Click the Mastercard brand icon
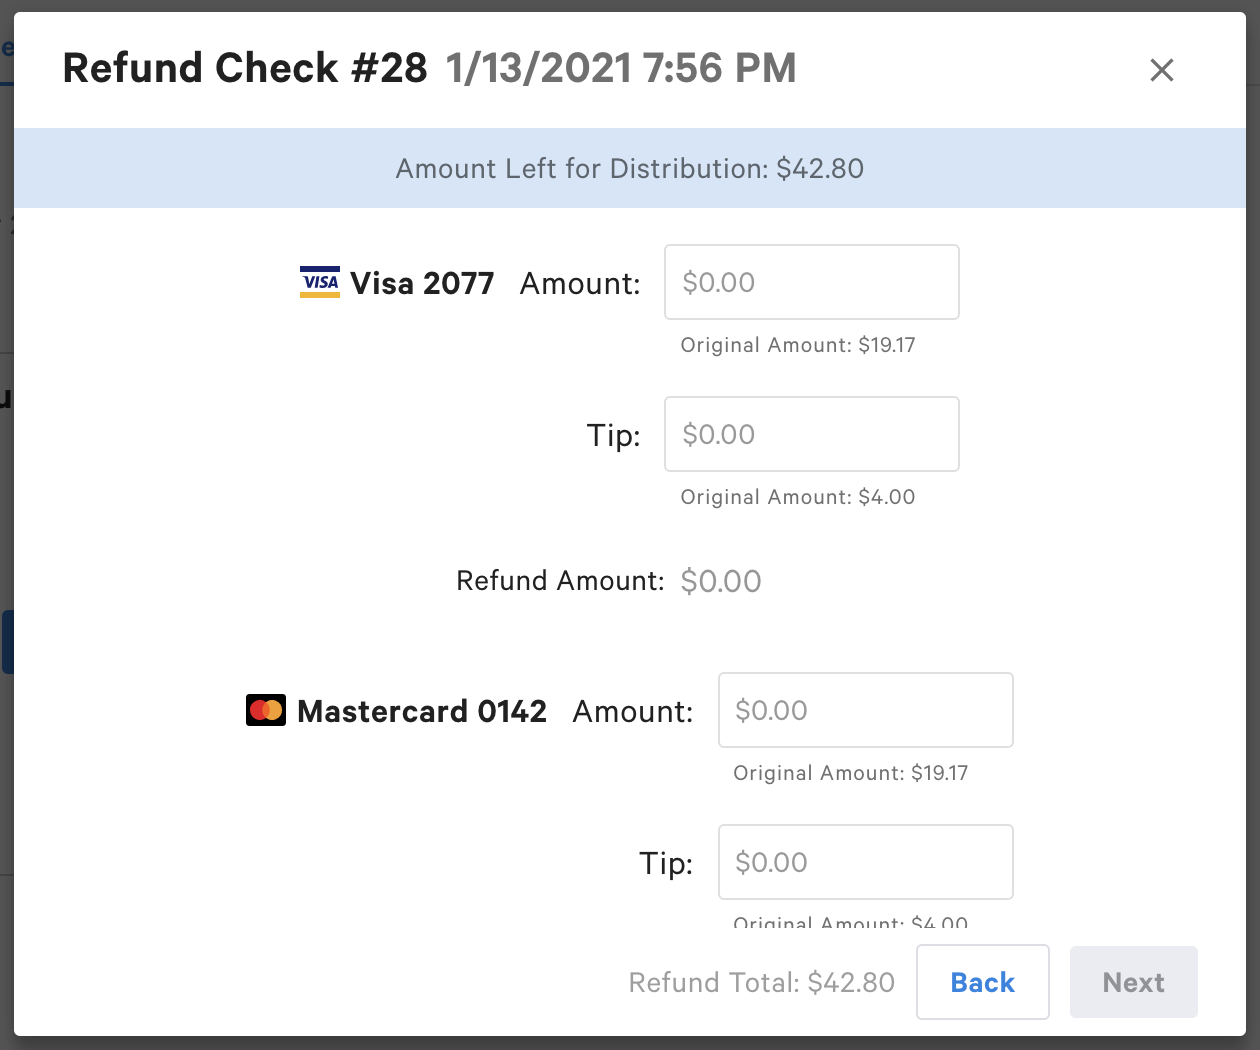The width and height of the screenshot is (1260, 1050). pyautogui.click(x=266, y=710)
